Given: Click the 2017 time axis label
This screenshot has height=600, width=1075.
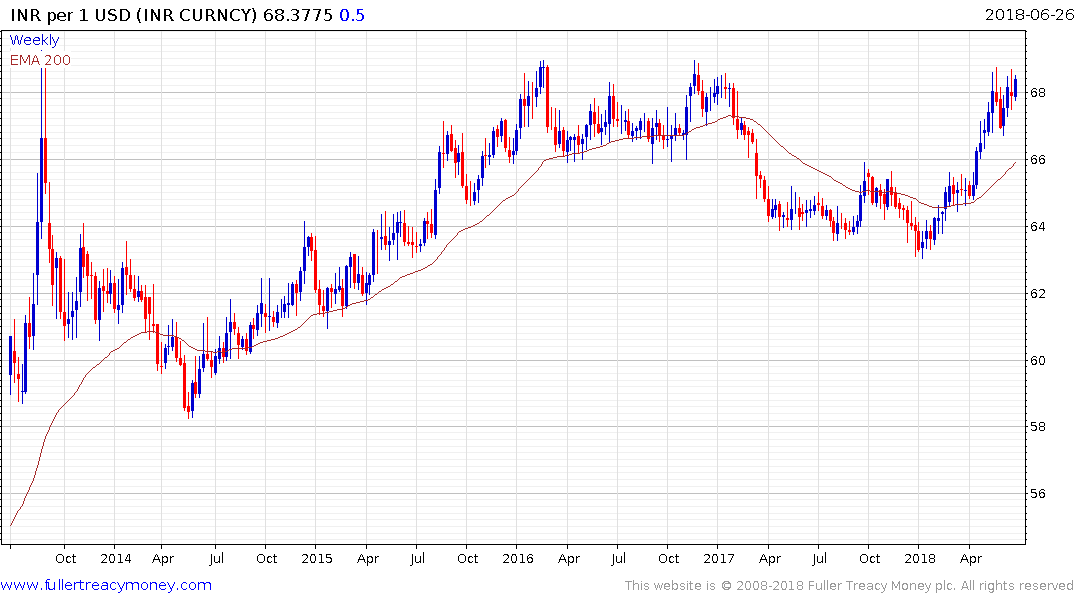Looking at the screenshot, I should [x=718, y=558].
